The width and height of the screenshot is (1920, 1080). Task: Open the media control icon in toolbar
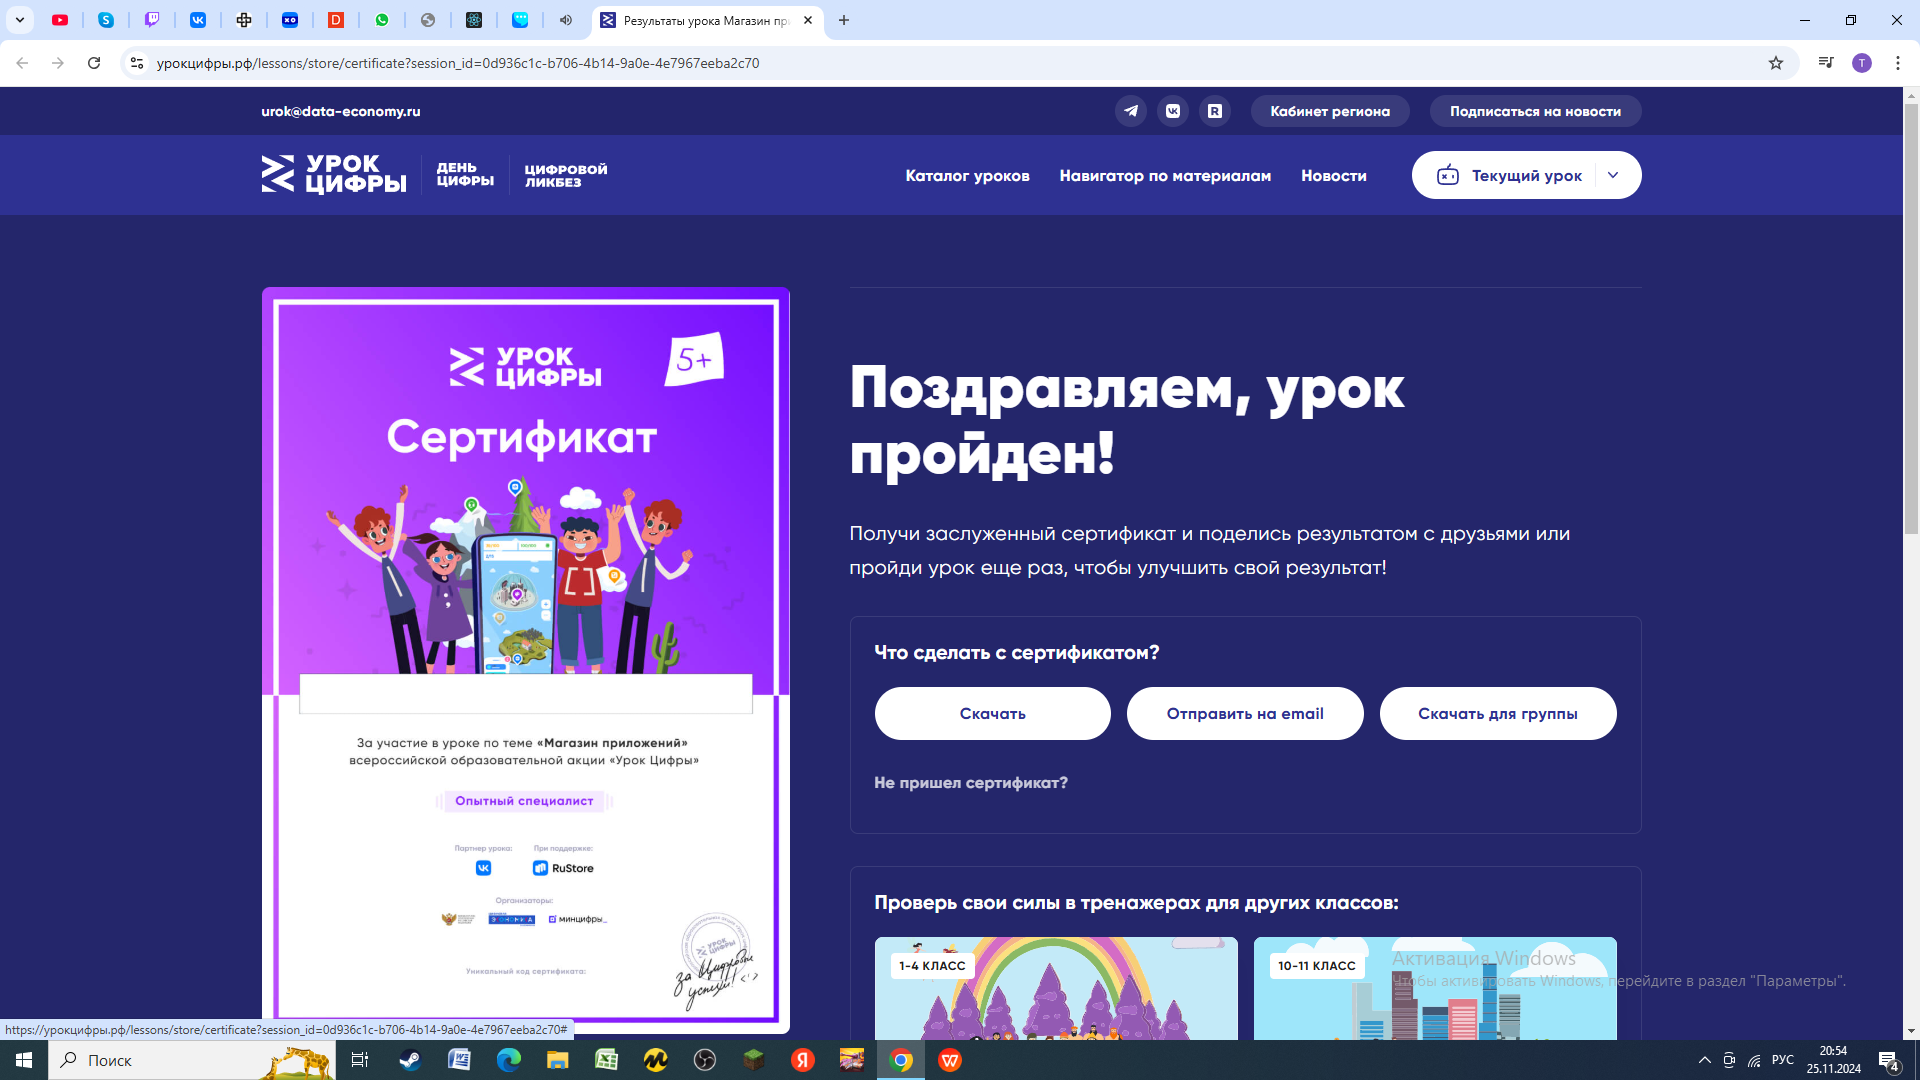tap(1826, 63)
